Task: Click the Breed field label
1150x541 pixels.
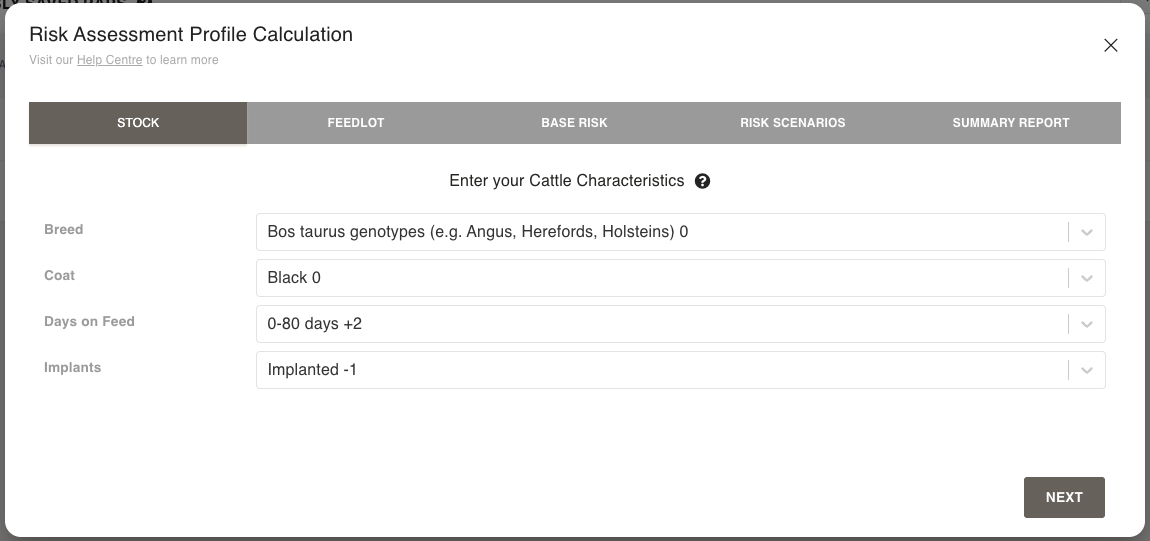Action: point(64,229)
